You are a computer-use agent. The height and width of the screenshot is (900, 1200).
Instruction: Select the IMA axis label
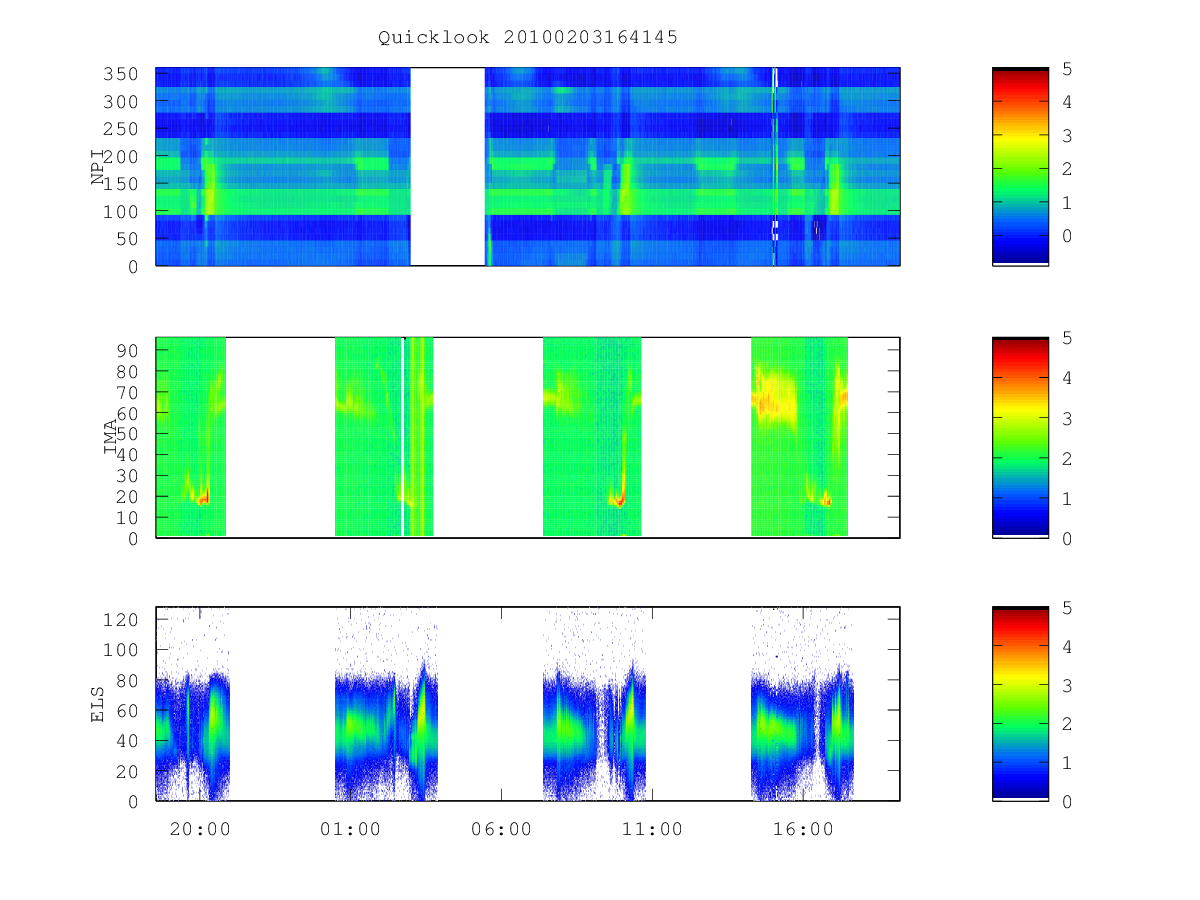click(111, 437)
